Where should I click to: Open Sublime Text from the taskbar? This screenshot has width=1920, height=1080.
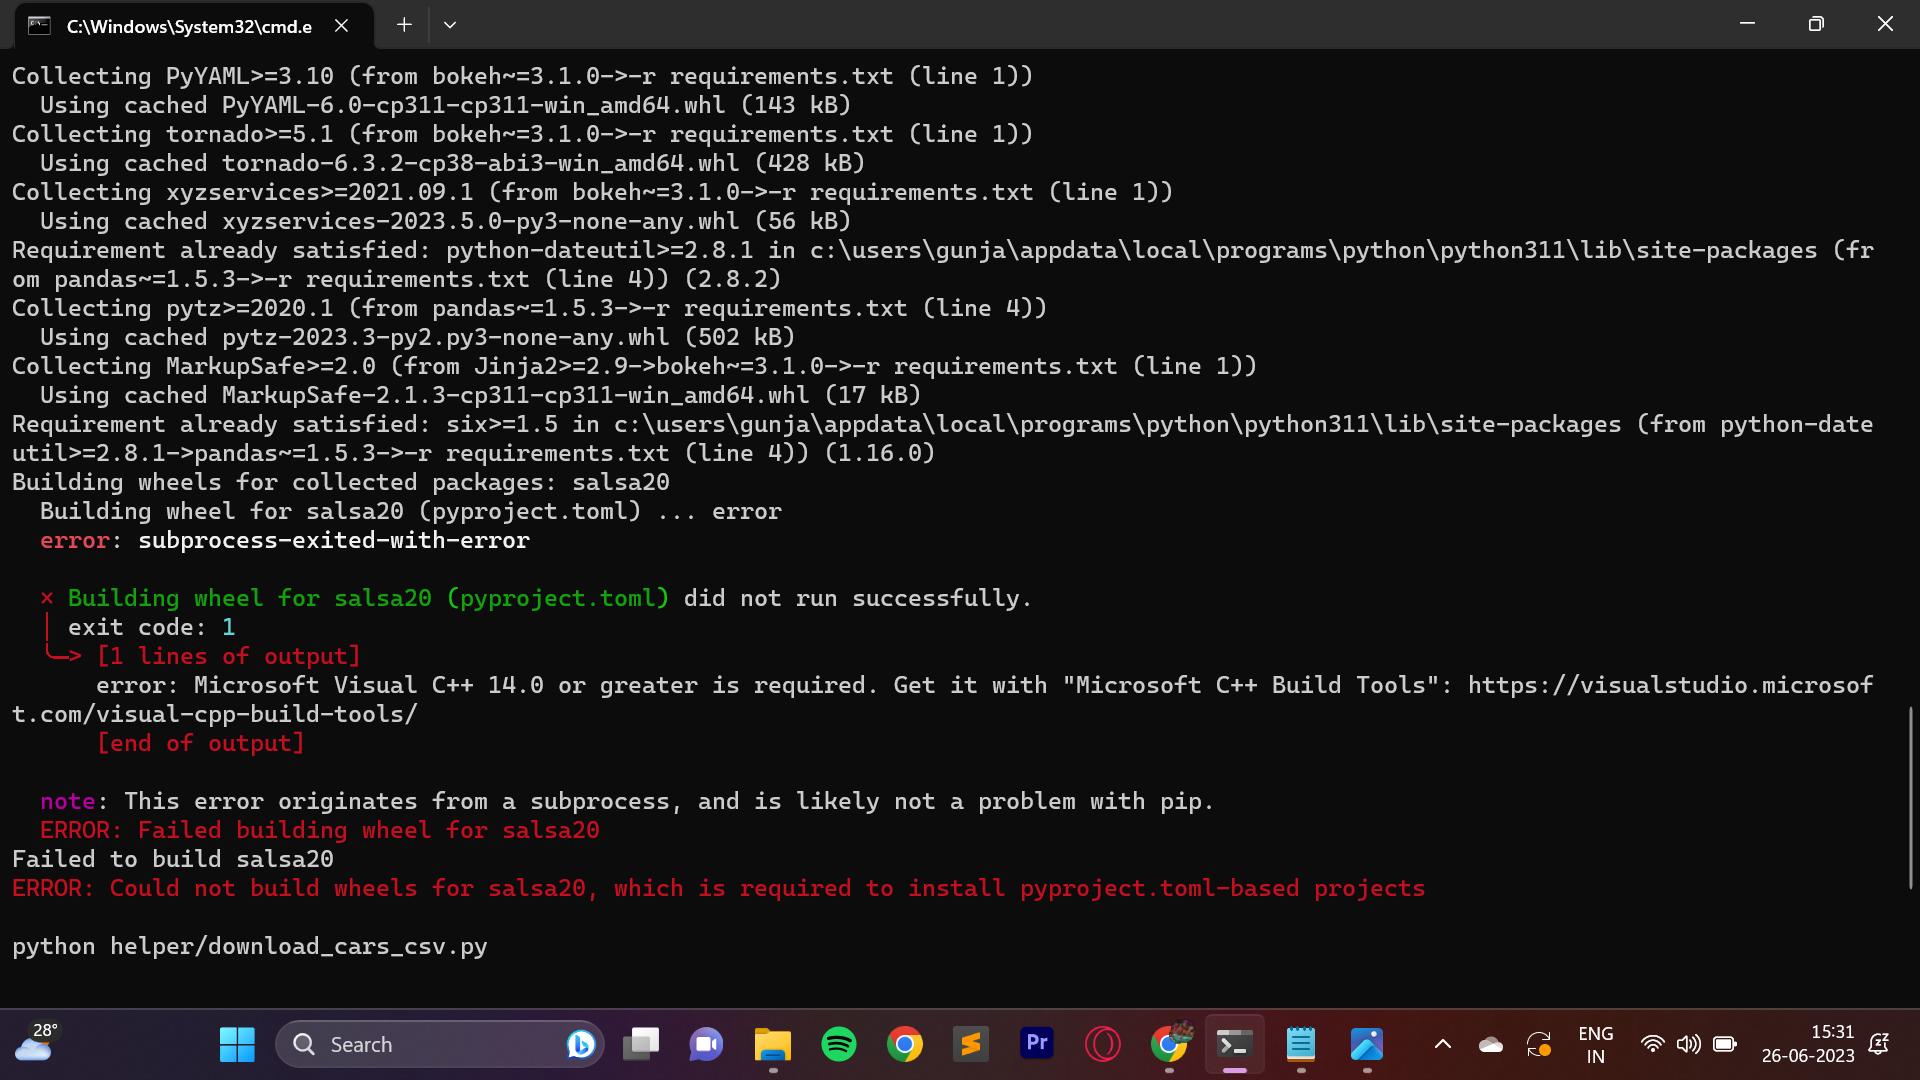pos(971,1043)
